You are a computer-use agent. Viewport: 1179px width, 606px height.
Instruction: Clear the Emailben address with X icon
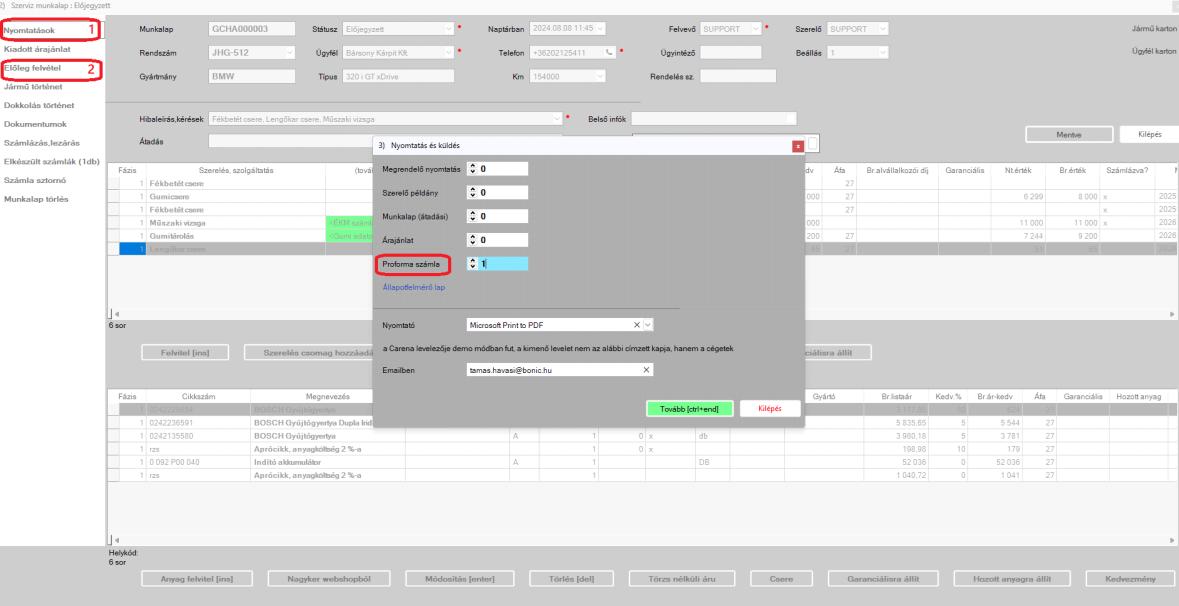645,370
